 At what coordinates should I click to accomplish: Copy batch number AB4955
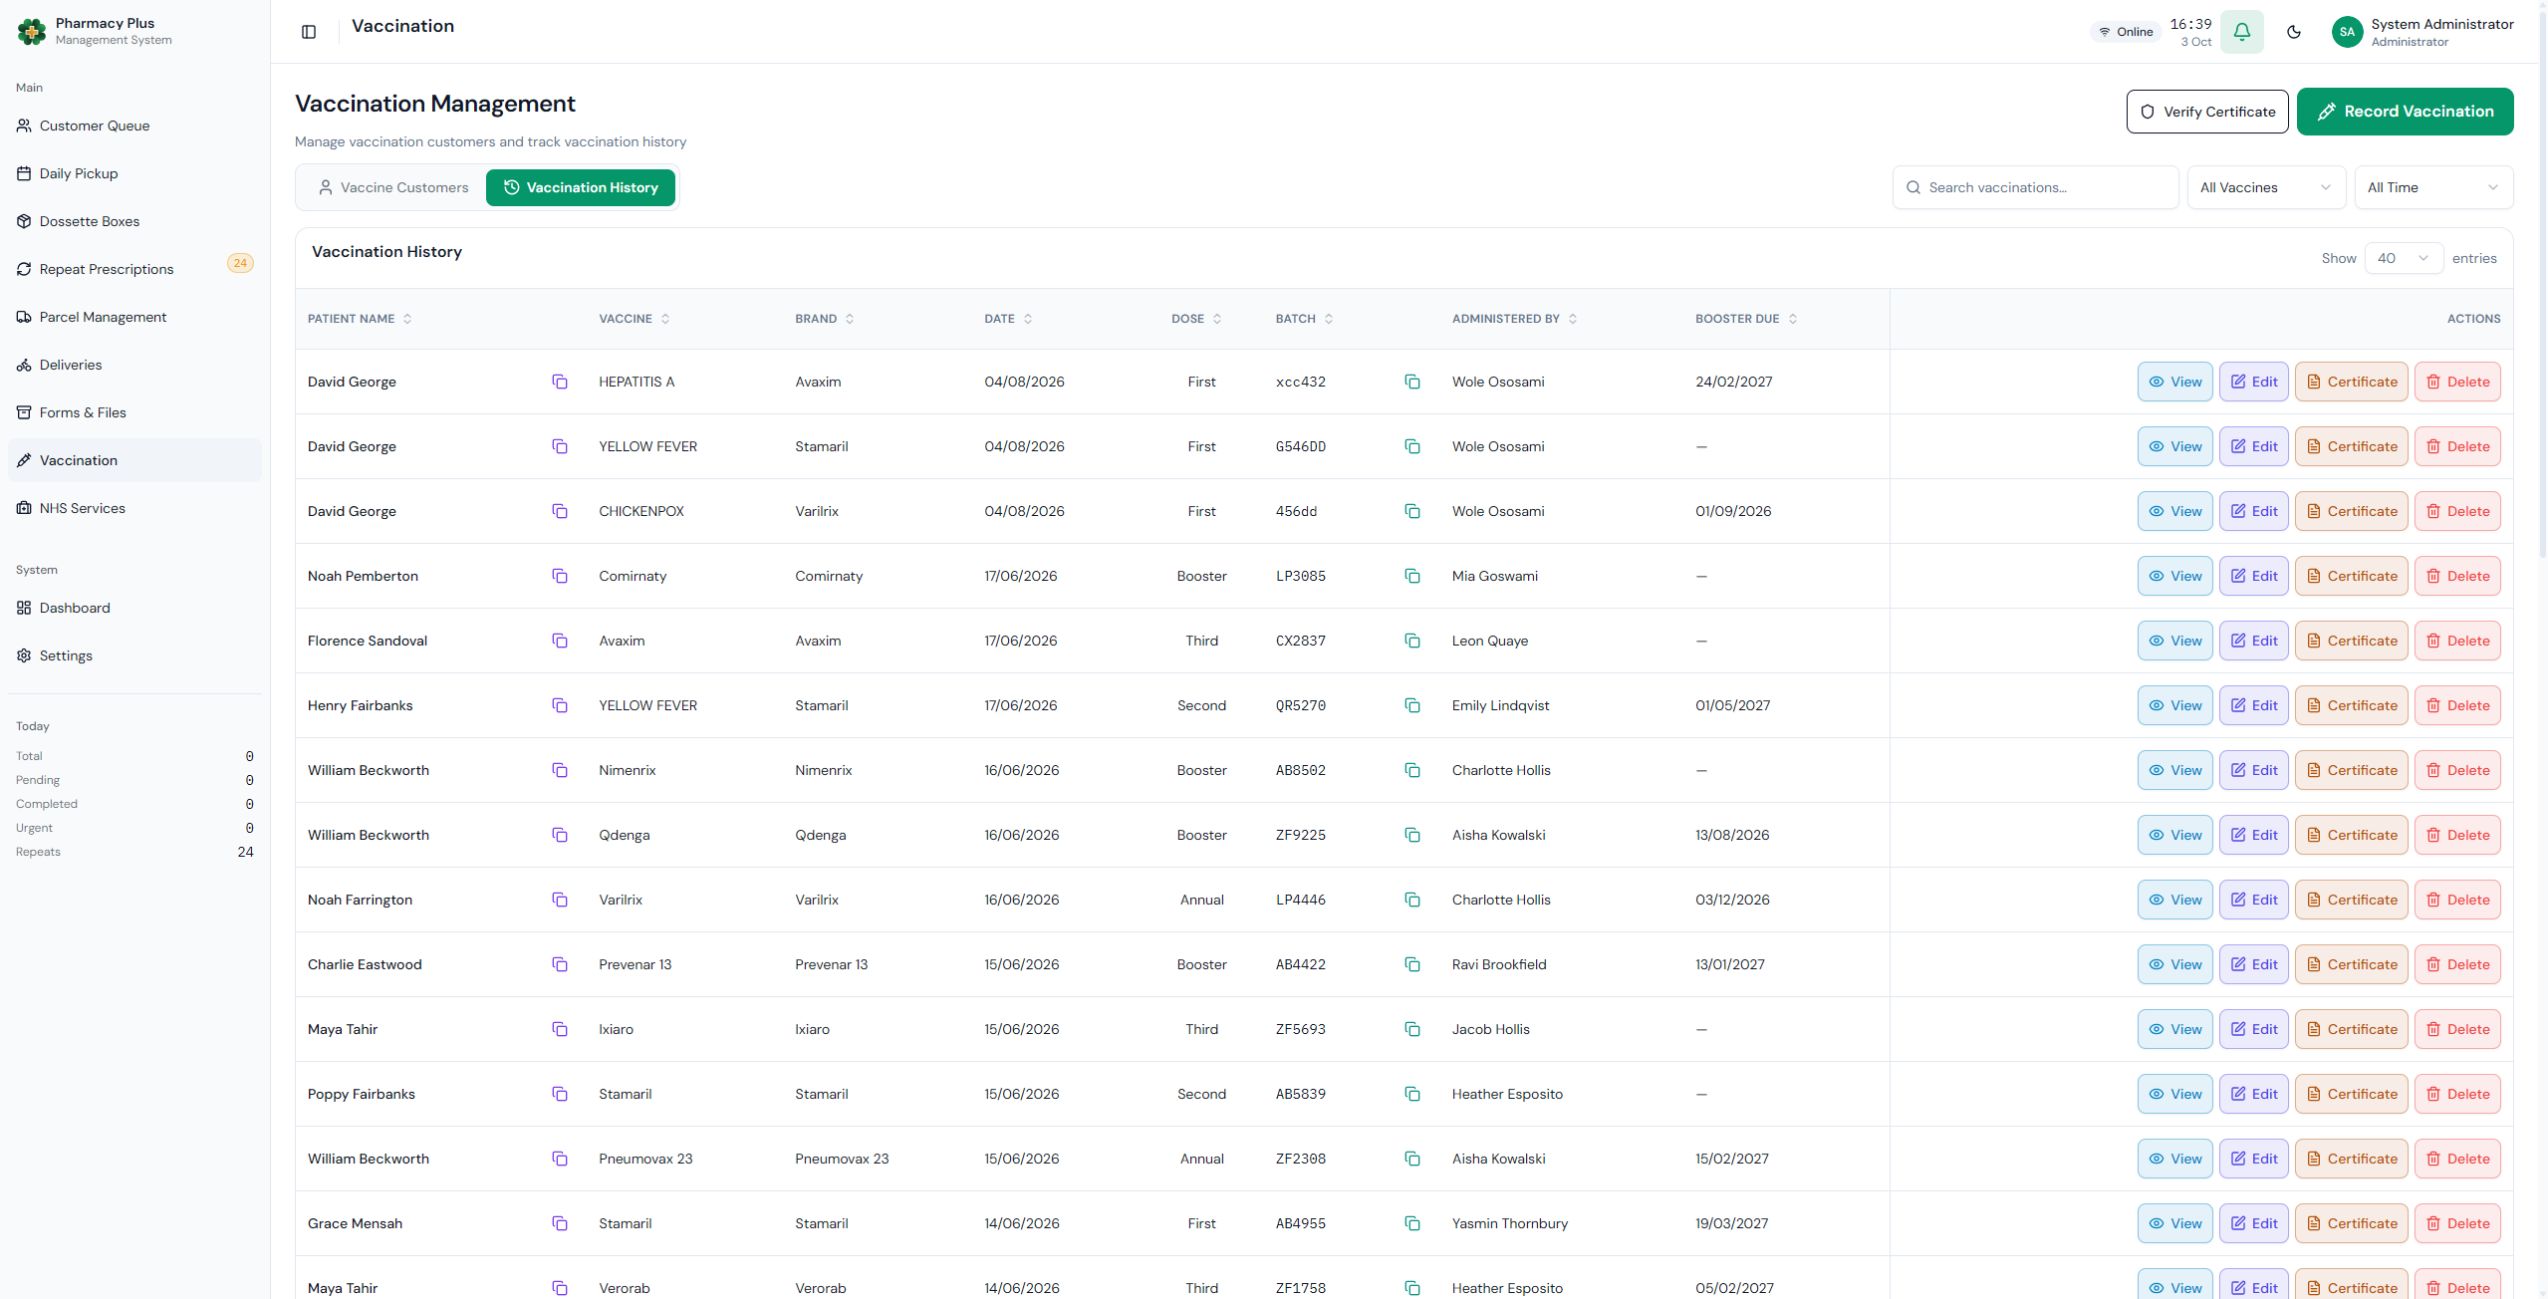pyautogui.click(x=1412, y=1224)
